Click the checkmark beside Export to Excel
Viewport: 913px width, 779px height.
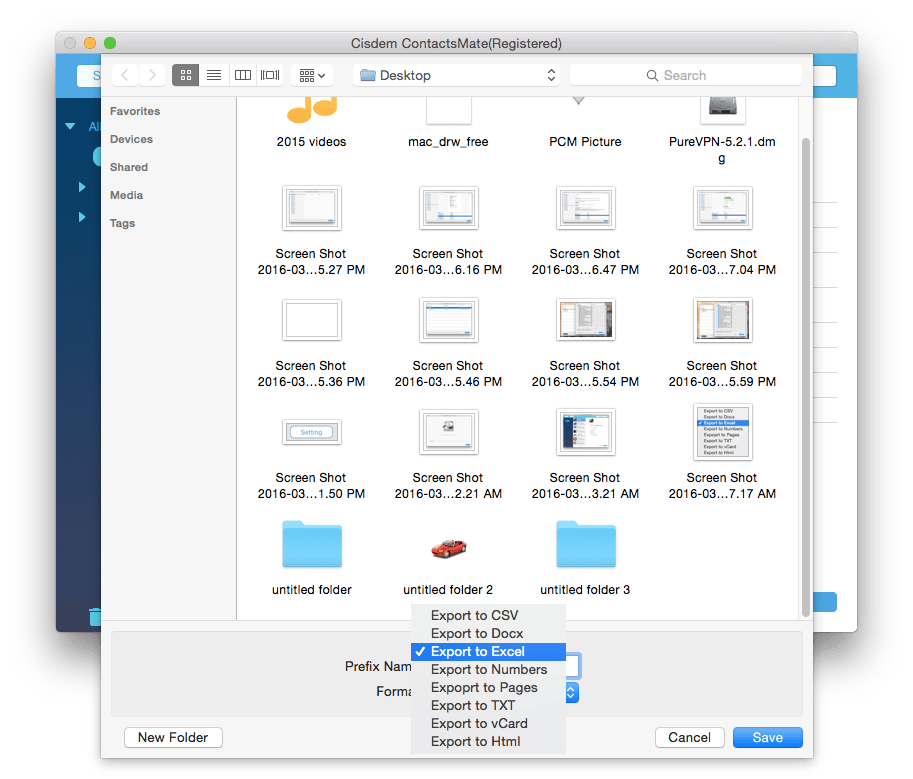coord(423,651)
